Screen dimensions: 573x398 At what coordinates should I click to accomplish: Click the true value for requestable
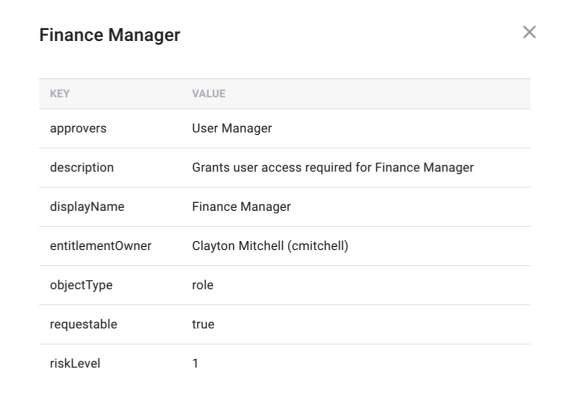point(203,324)
